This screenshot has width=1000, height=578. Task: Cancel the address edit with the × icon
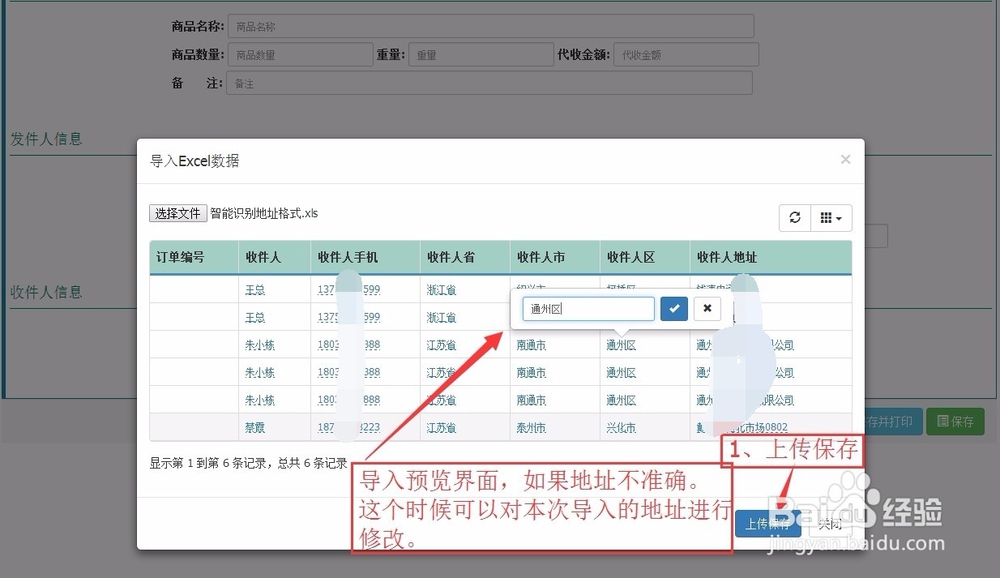click(x=707, y=309)
